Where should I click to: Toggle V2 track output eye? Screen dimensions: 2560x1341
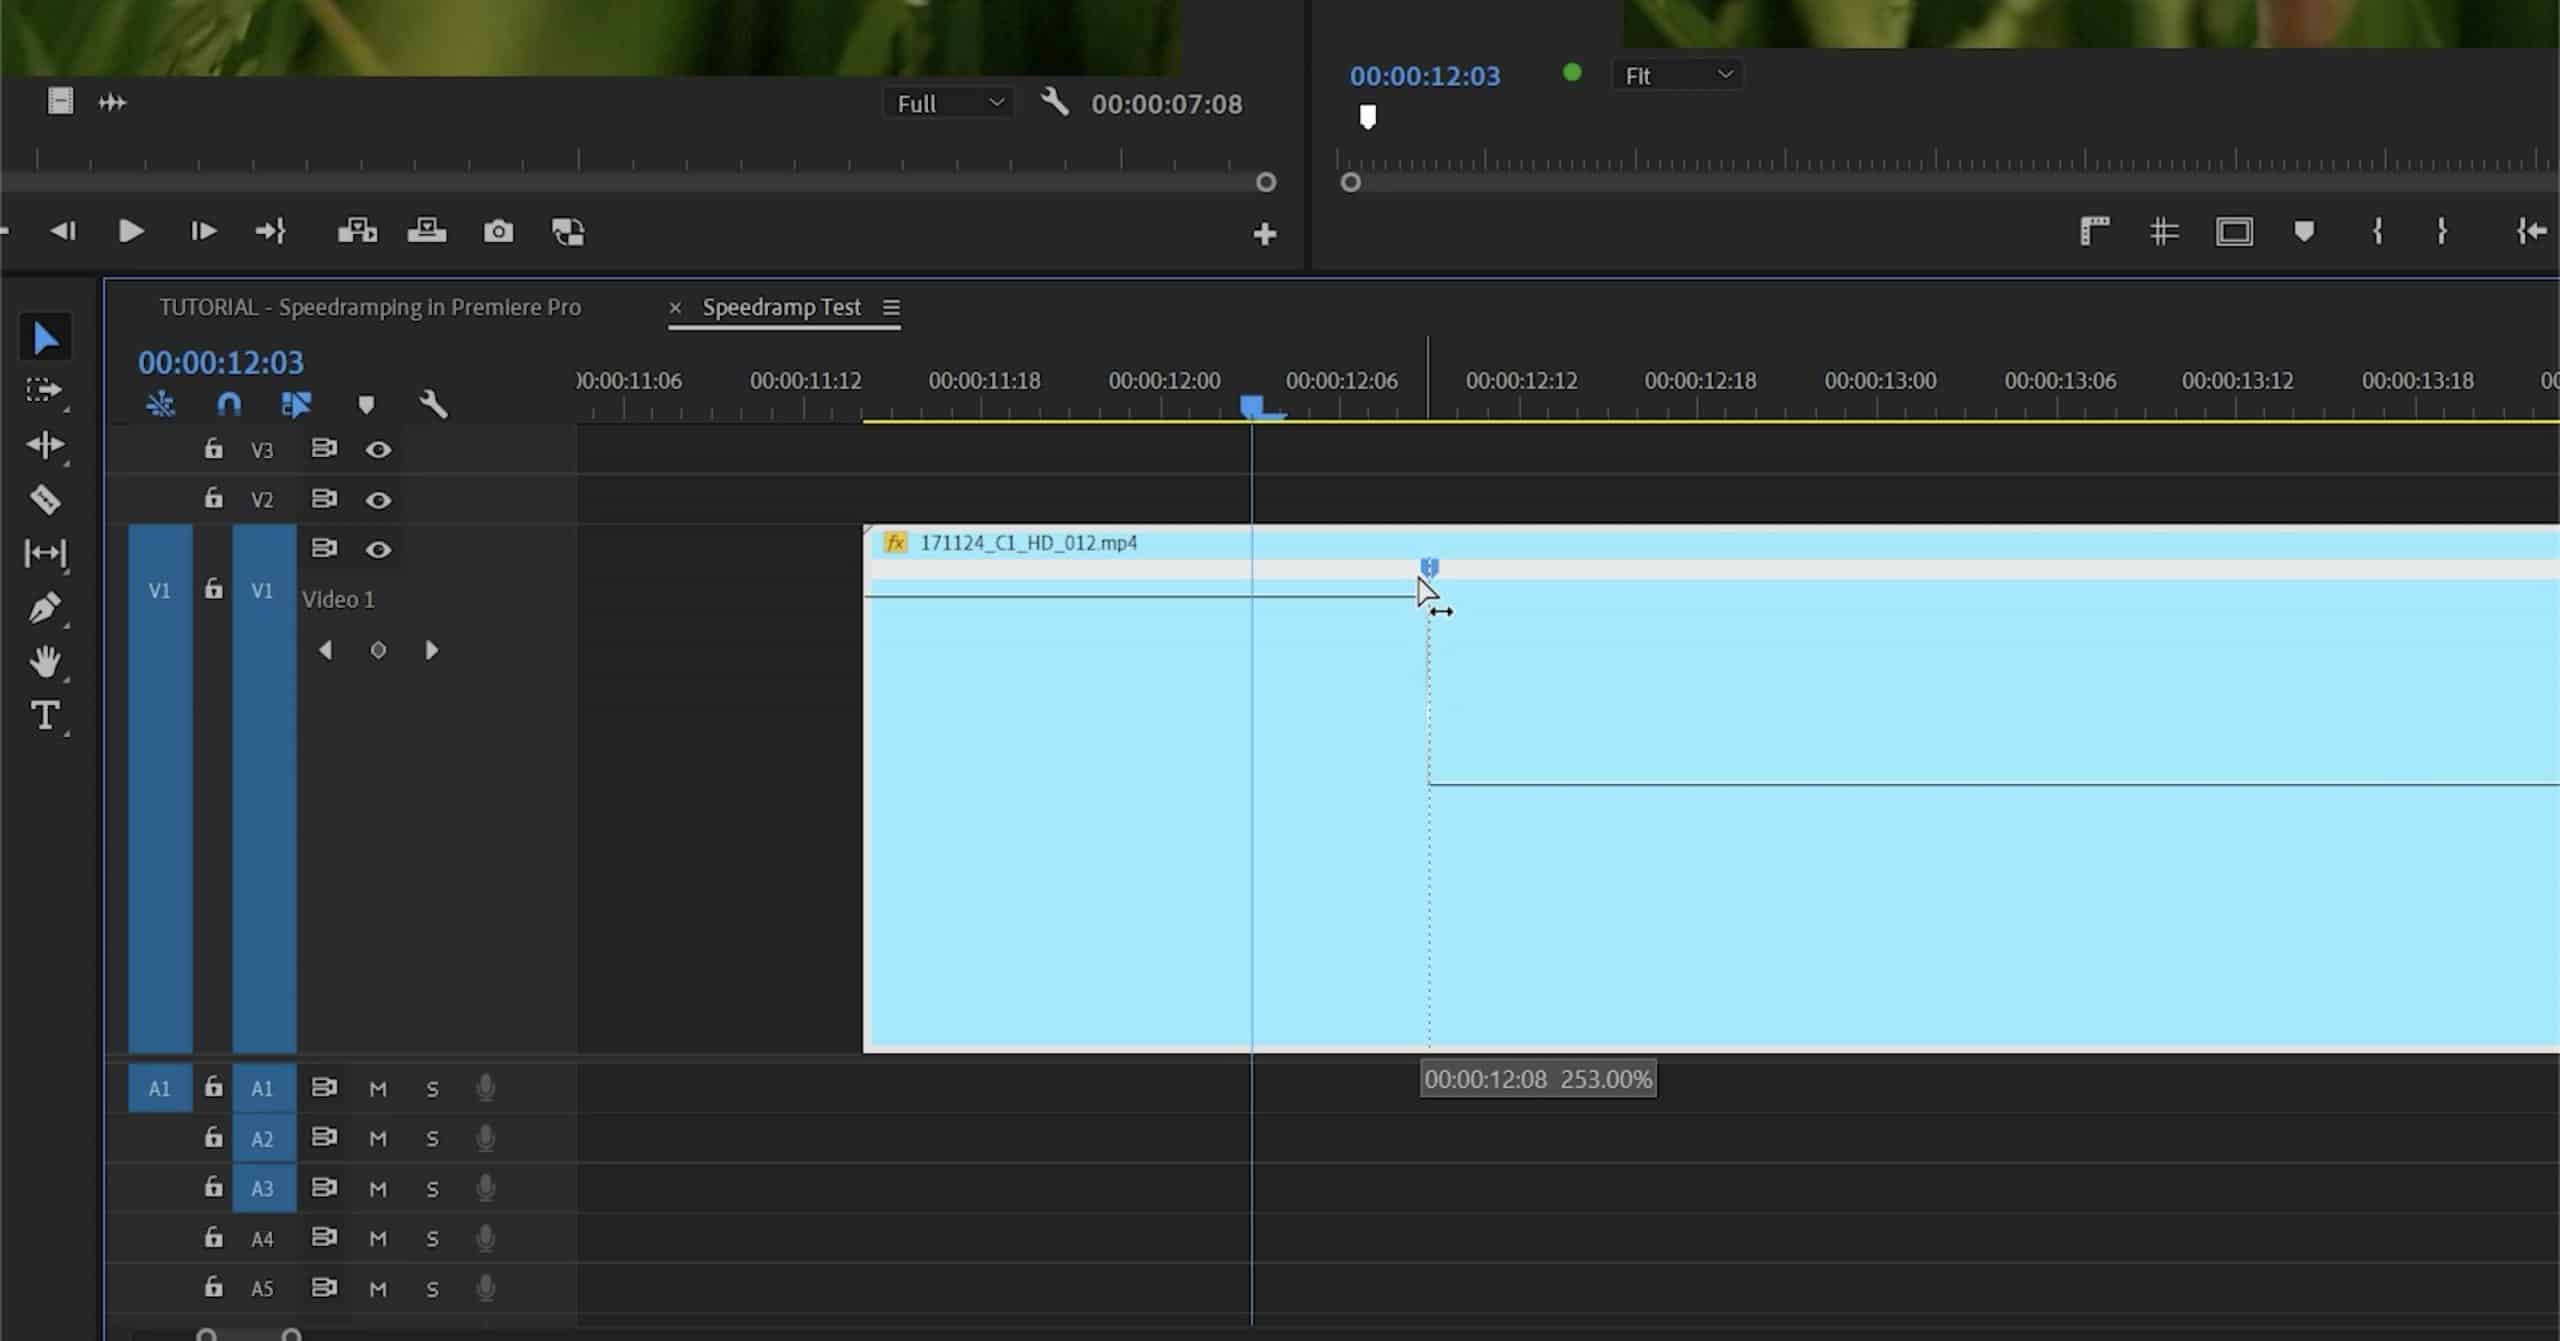(378, 500)
